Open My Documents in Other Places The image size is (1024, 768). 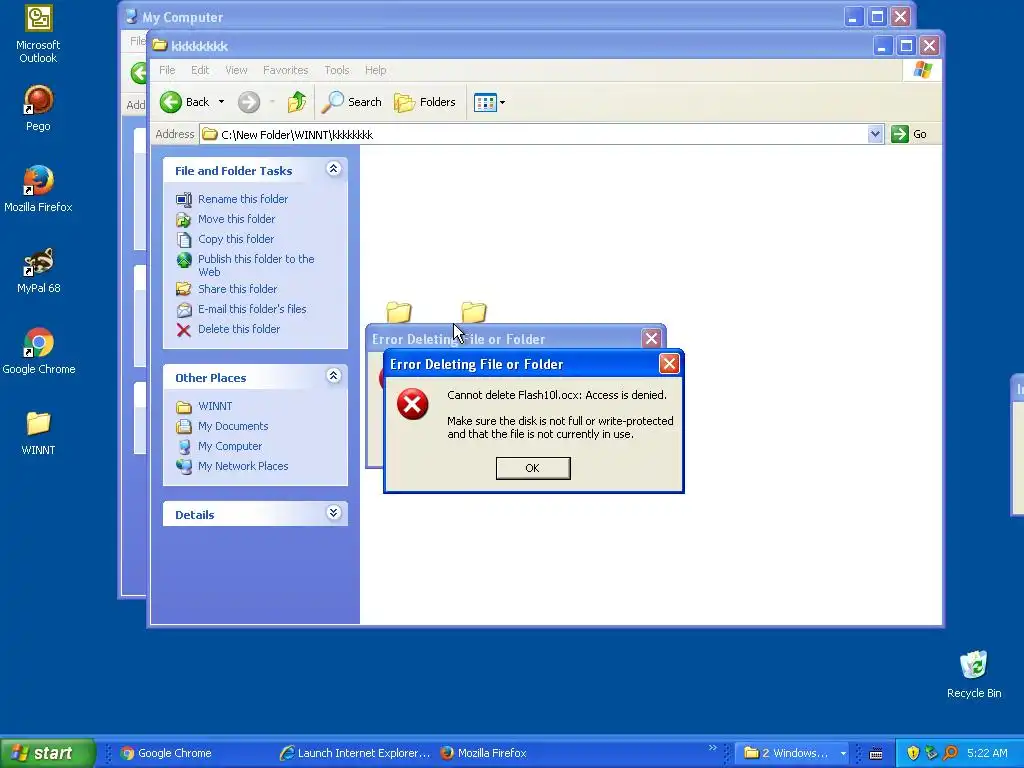pos(233,426)
